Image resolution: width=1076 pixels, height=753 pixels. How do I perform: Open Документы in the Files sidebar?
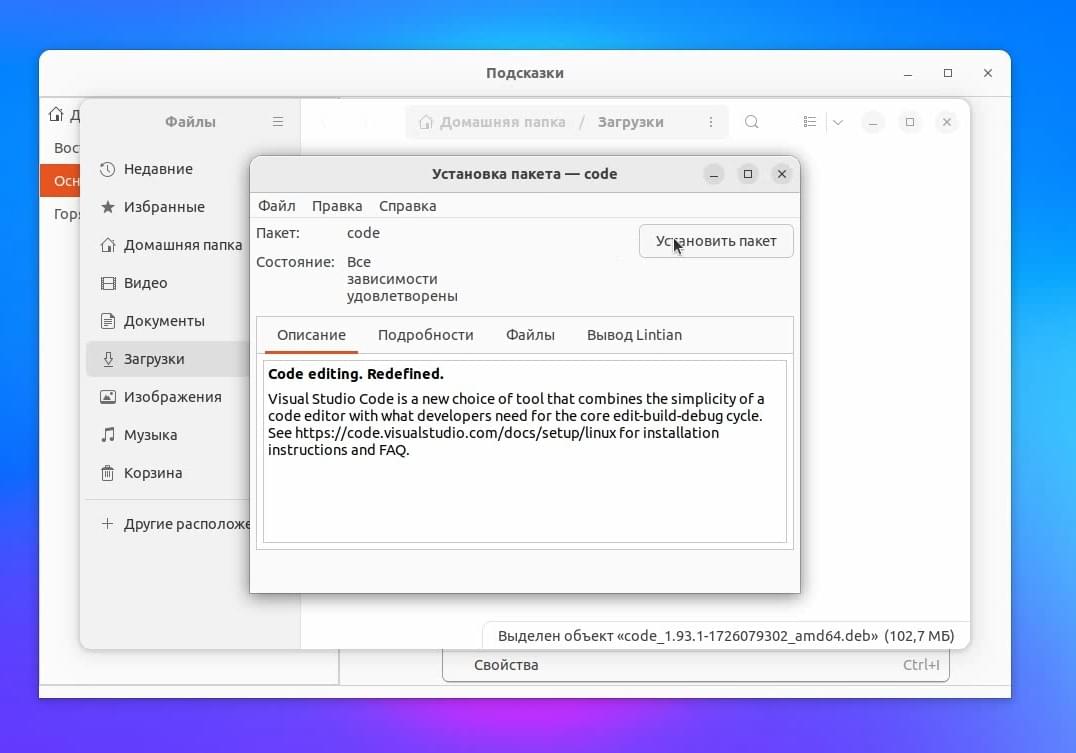point(168,321)
